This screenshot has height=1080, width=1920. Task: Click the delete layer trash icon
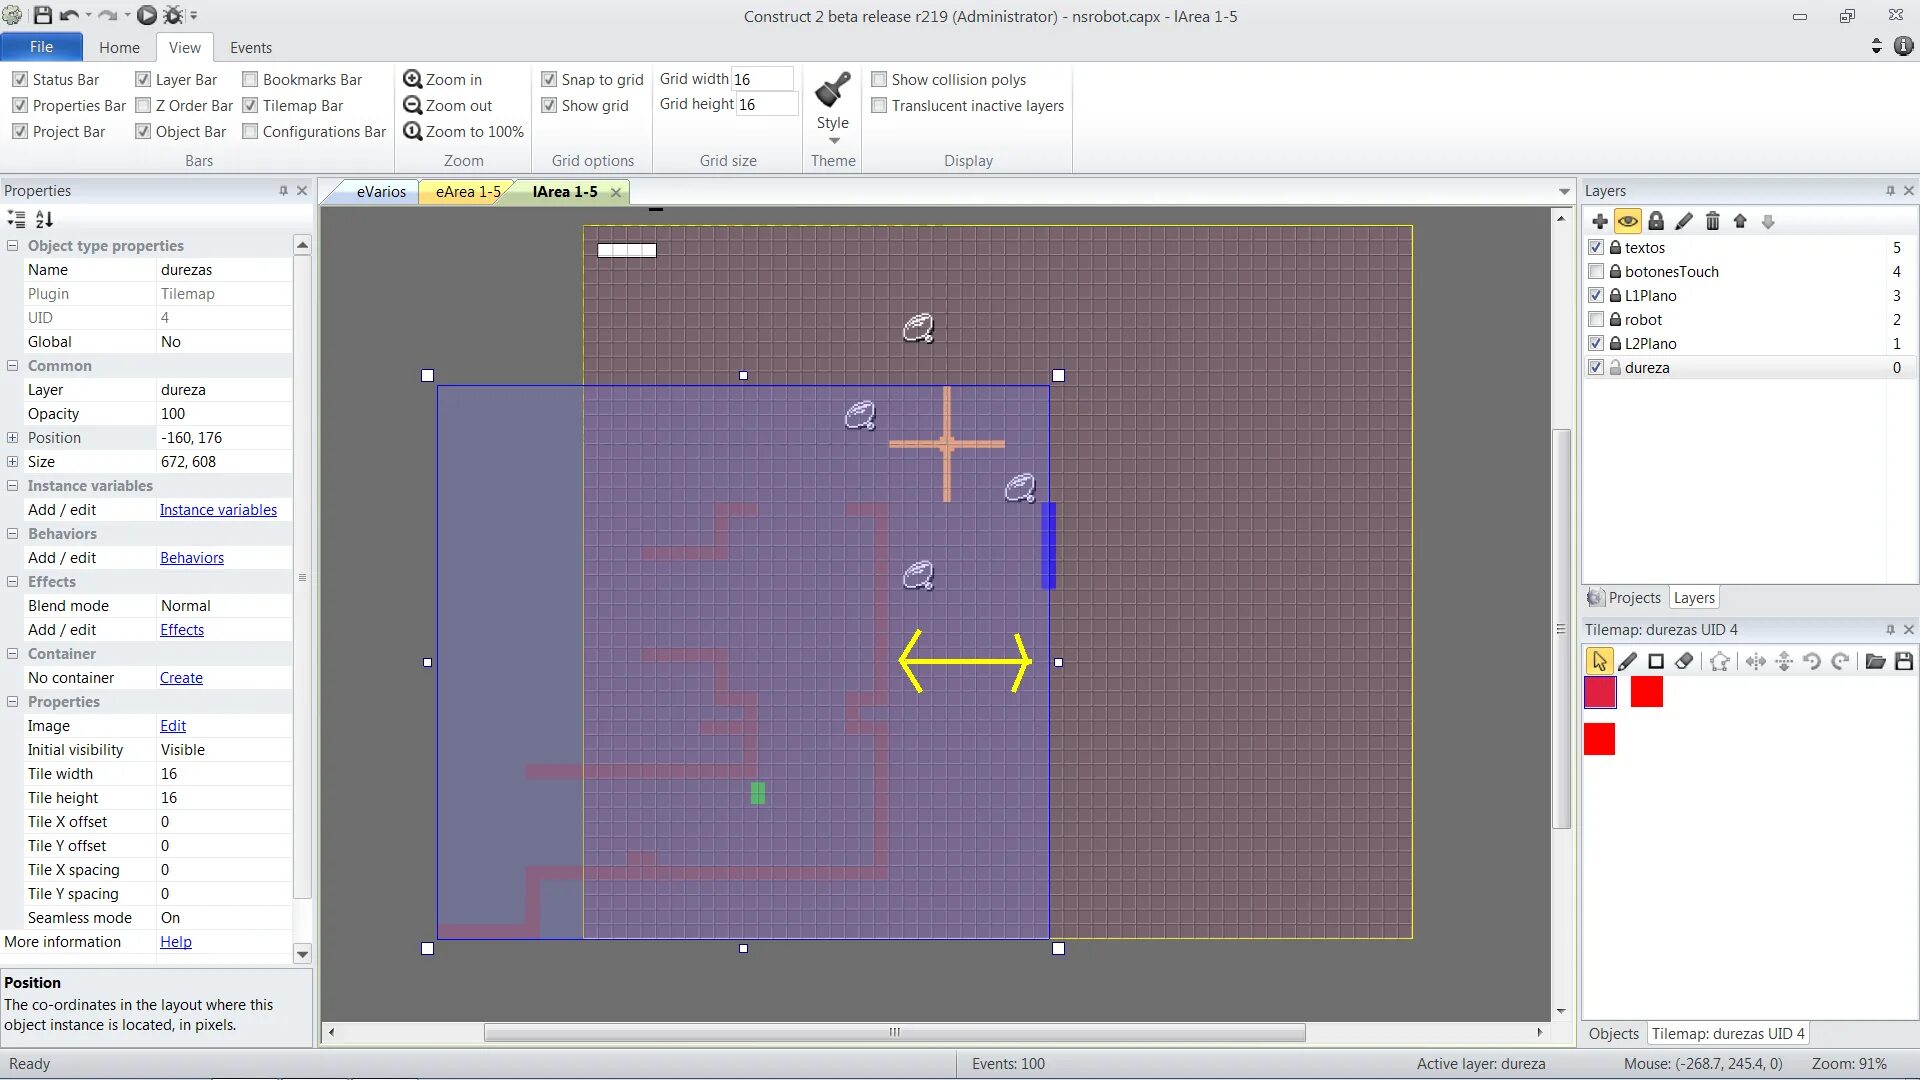[x=1712, y=221]
